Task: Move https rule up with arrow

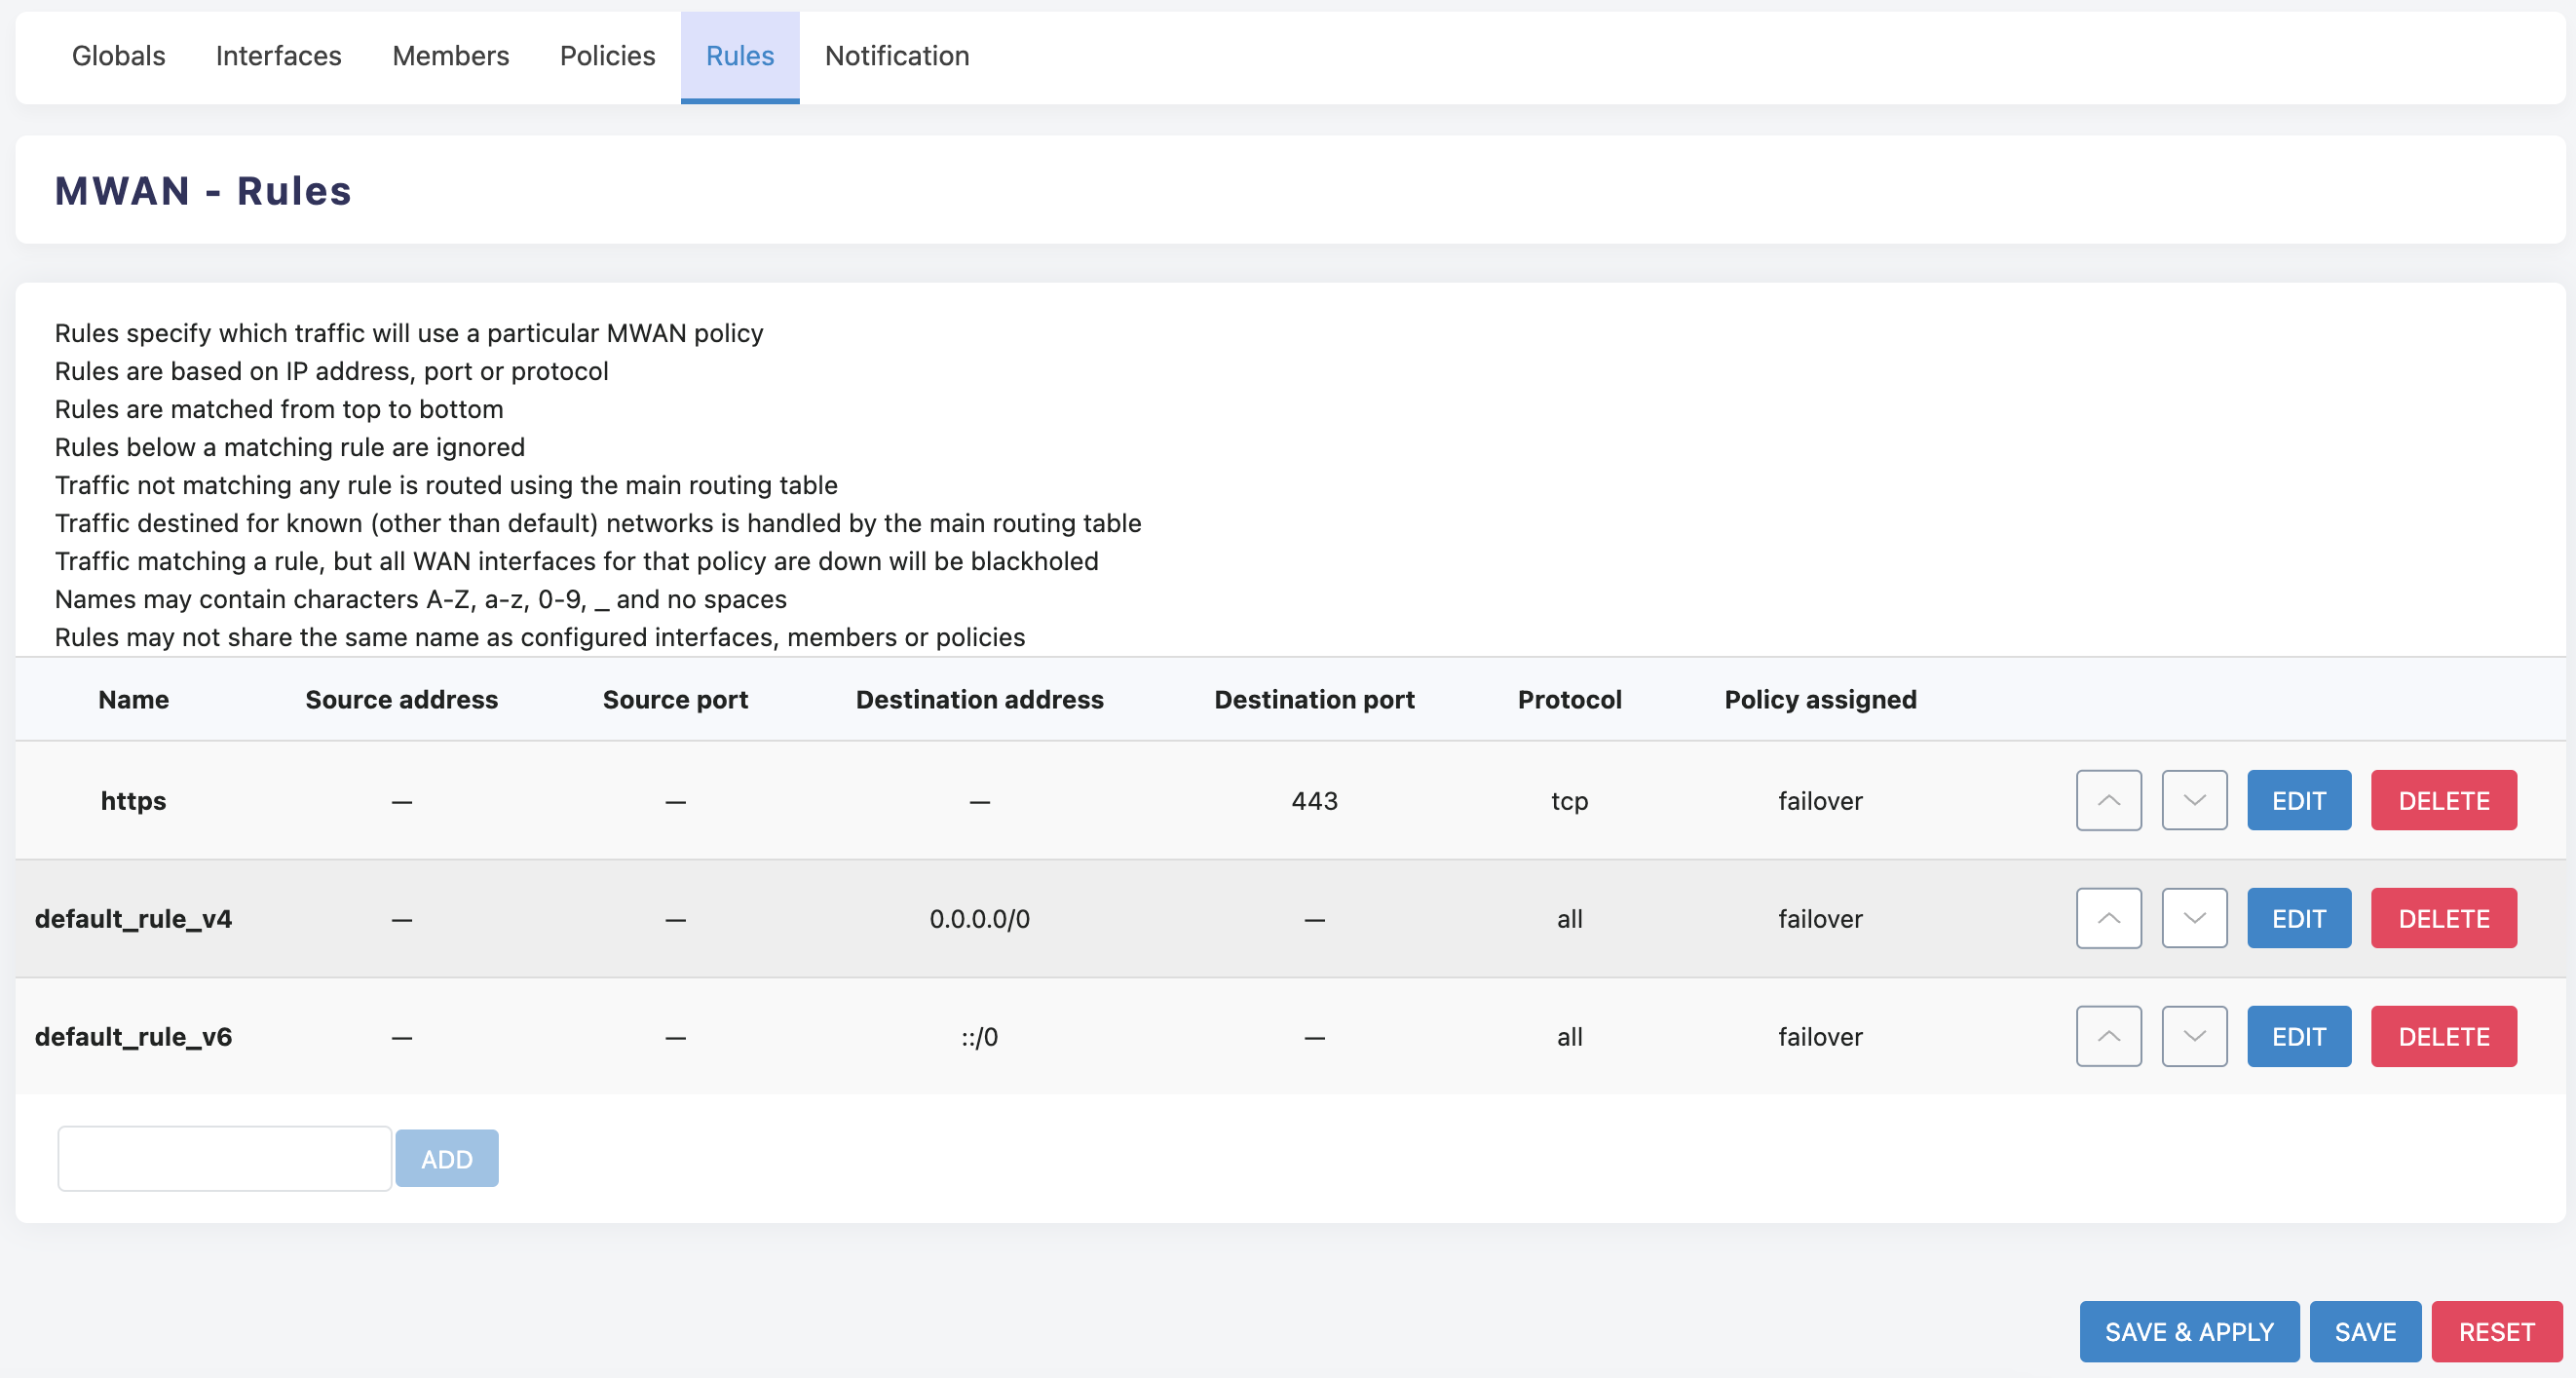Action: 2108,800
